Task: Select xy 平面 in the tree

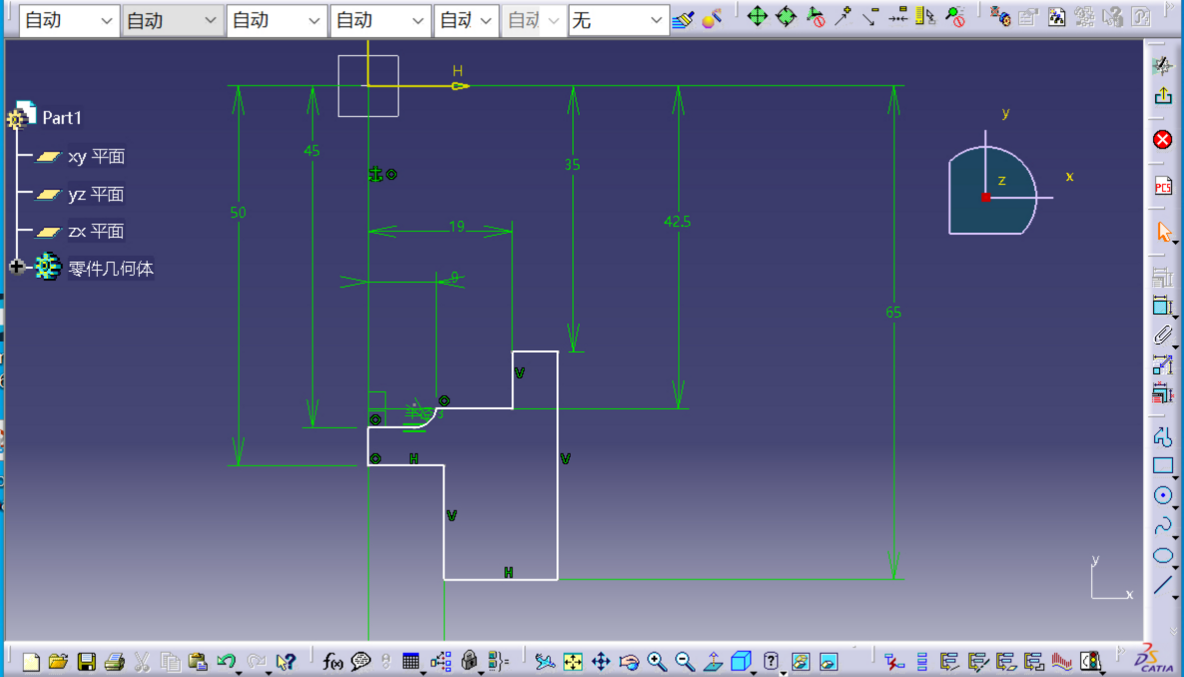Action: 95,157
